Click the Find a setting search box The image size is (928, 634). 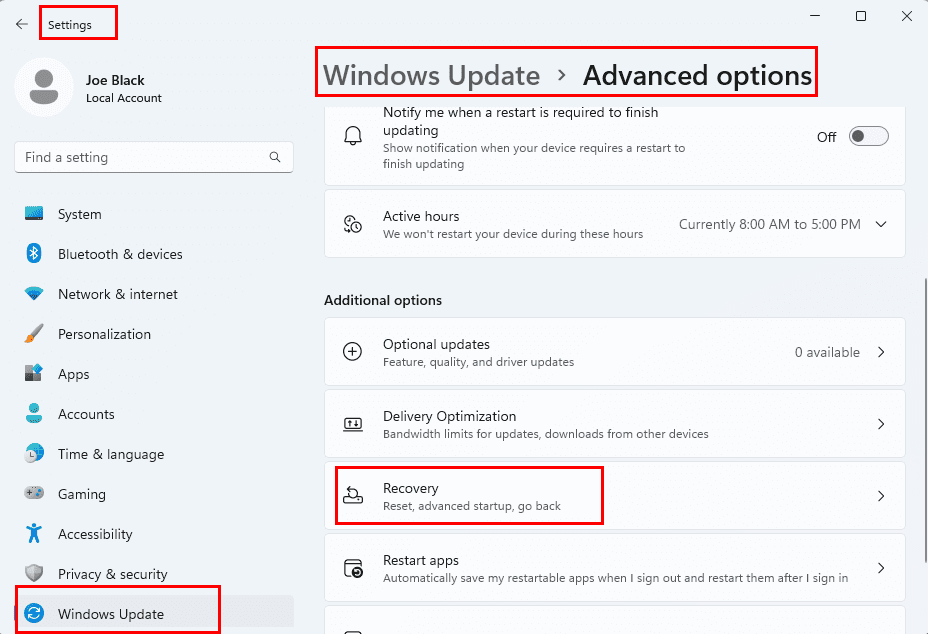154,157
